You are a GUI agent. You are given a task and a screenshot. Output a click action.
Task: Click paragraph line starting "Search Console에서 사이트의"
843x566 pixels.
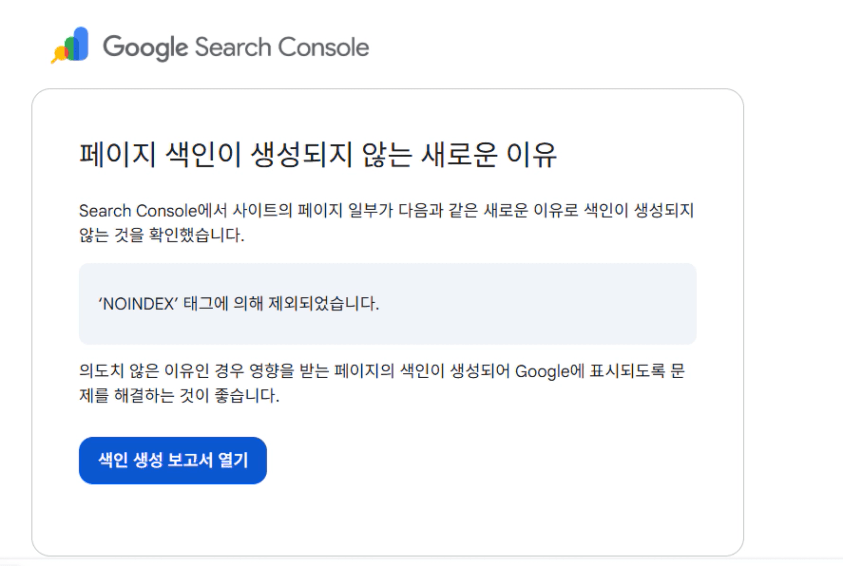[x=387, y=210]
